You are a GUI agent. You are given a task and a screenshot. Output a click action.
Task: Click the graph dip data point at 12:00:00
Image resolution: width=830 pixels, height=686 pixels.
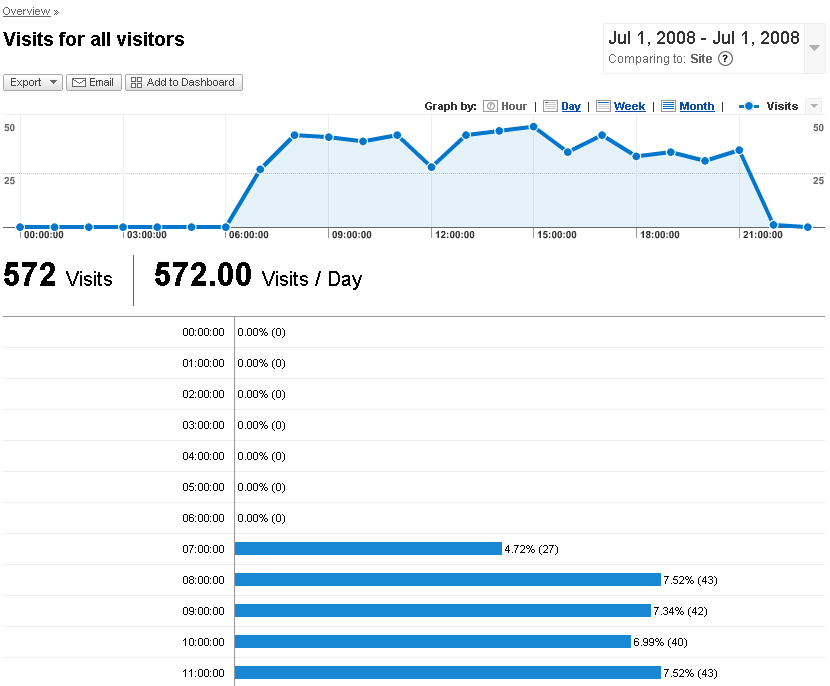click(x=431, y=167)
